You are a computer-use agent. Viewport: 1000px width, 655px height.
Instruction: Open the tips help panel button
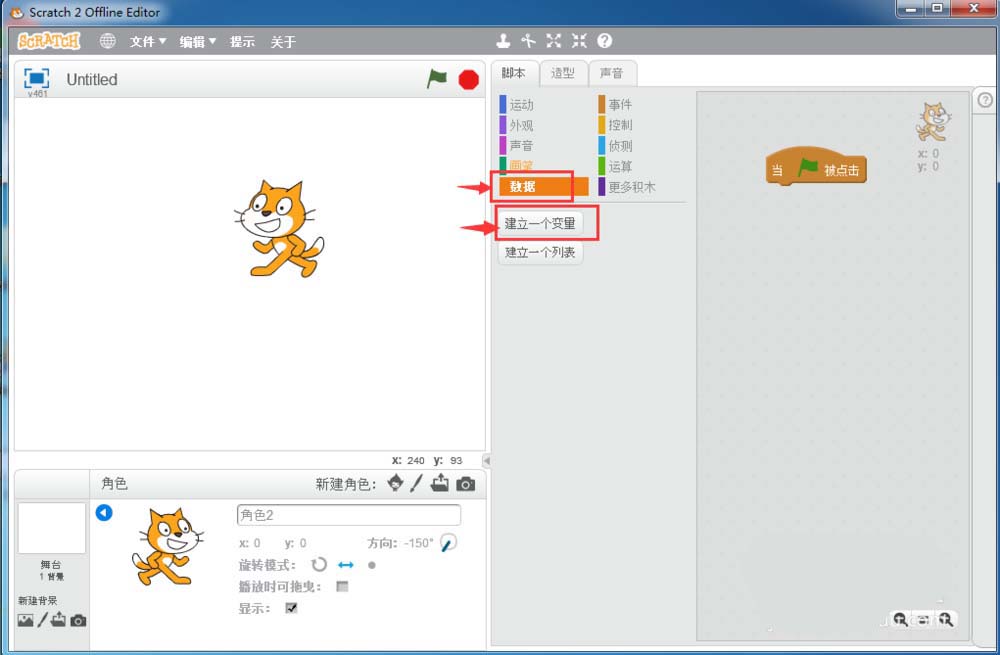[985, 100]
